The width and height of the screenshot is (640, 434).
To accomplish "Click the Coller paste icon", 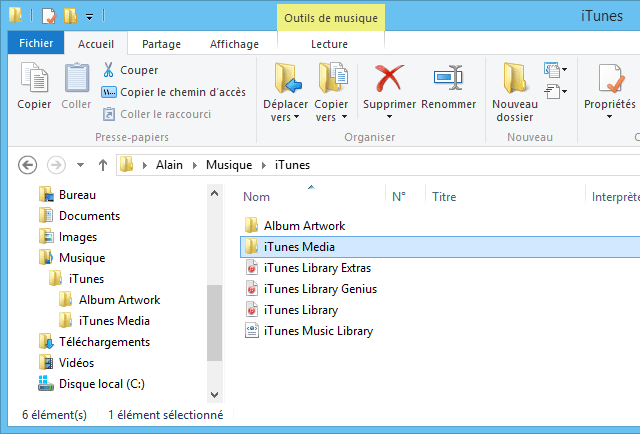I will 76,78.
